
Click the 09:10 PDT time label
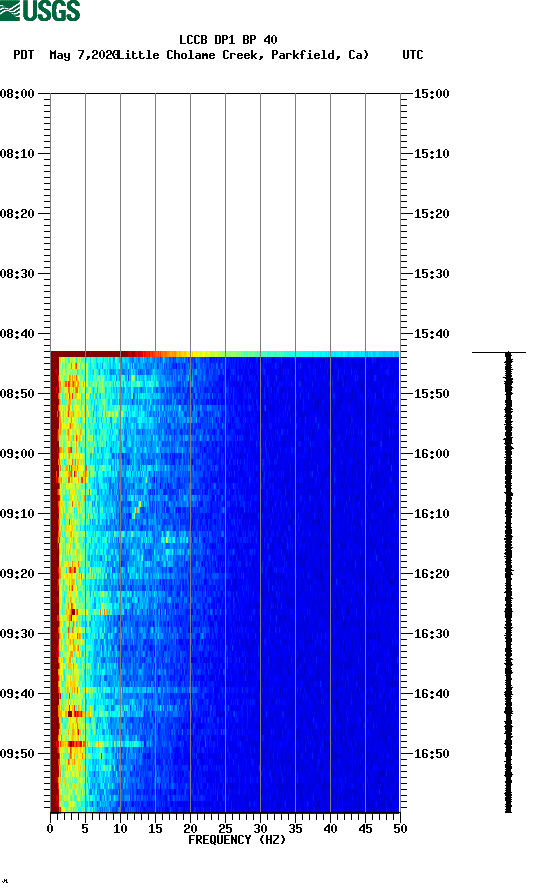(18, 514)
